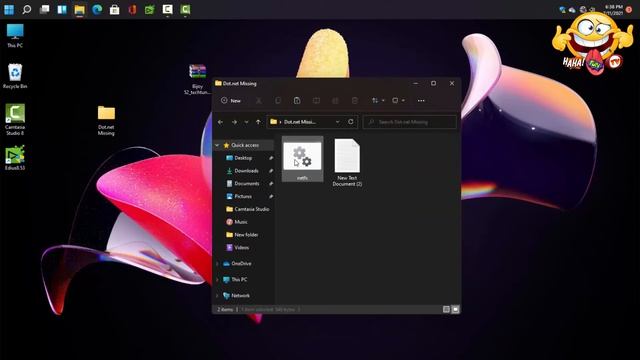
Task: Go forward with the right arrow button
Action: [234, 122]
